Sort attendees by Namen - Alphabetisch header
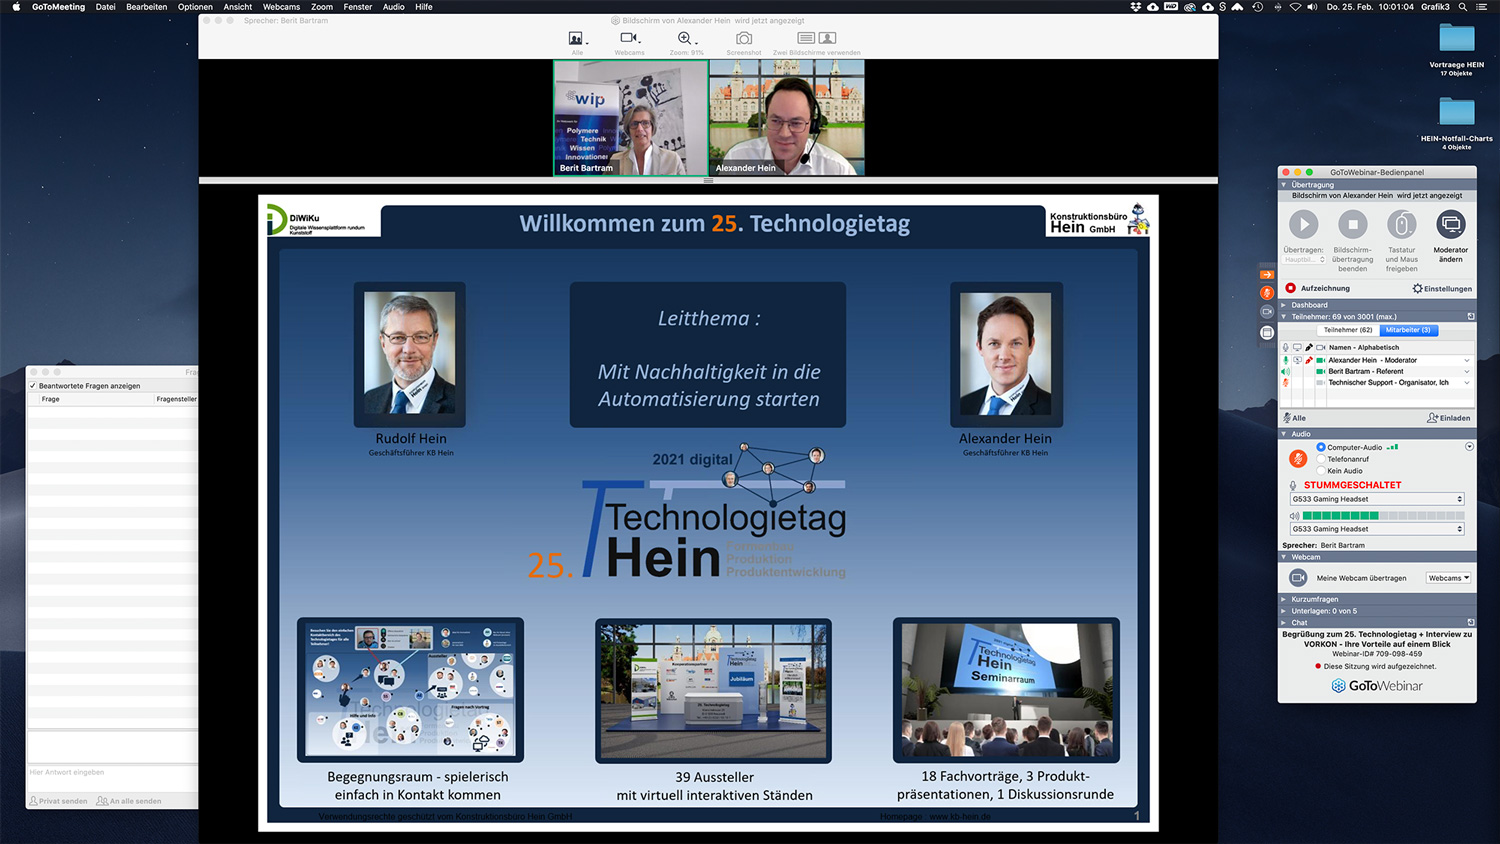The image size is (1500, 844). 1364,347
